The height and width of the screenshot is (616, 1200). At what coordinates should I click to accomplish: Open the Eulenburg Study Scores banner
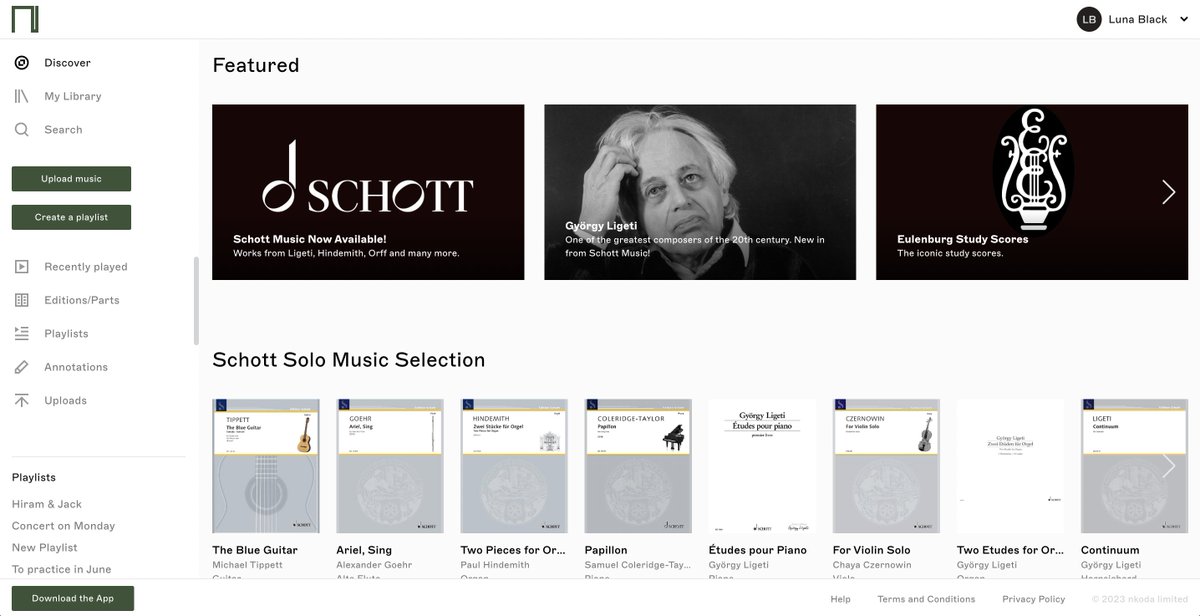(1032, 192)
